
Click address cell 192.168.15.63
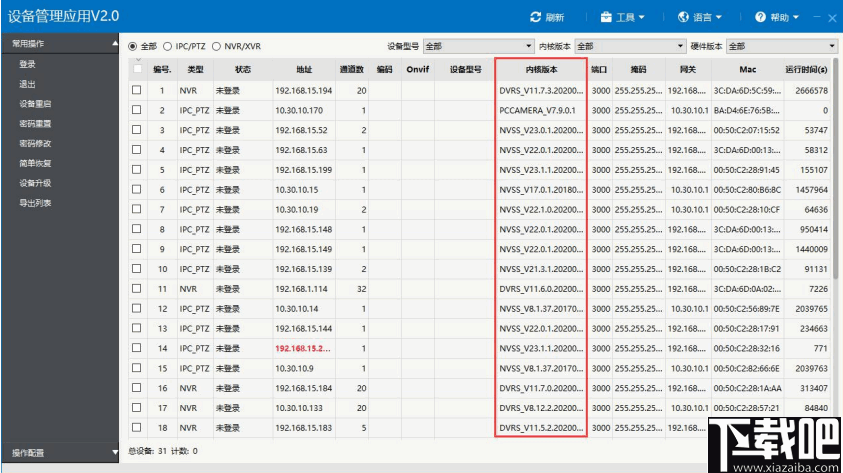[x=302, y=150]
